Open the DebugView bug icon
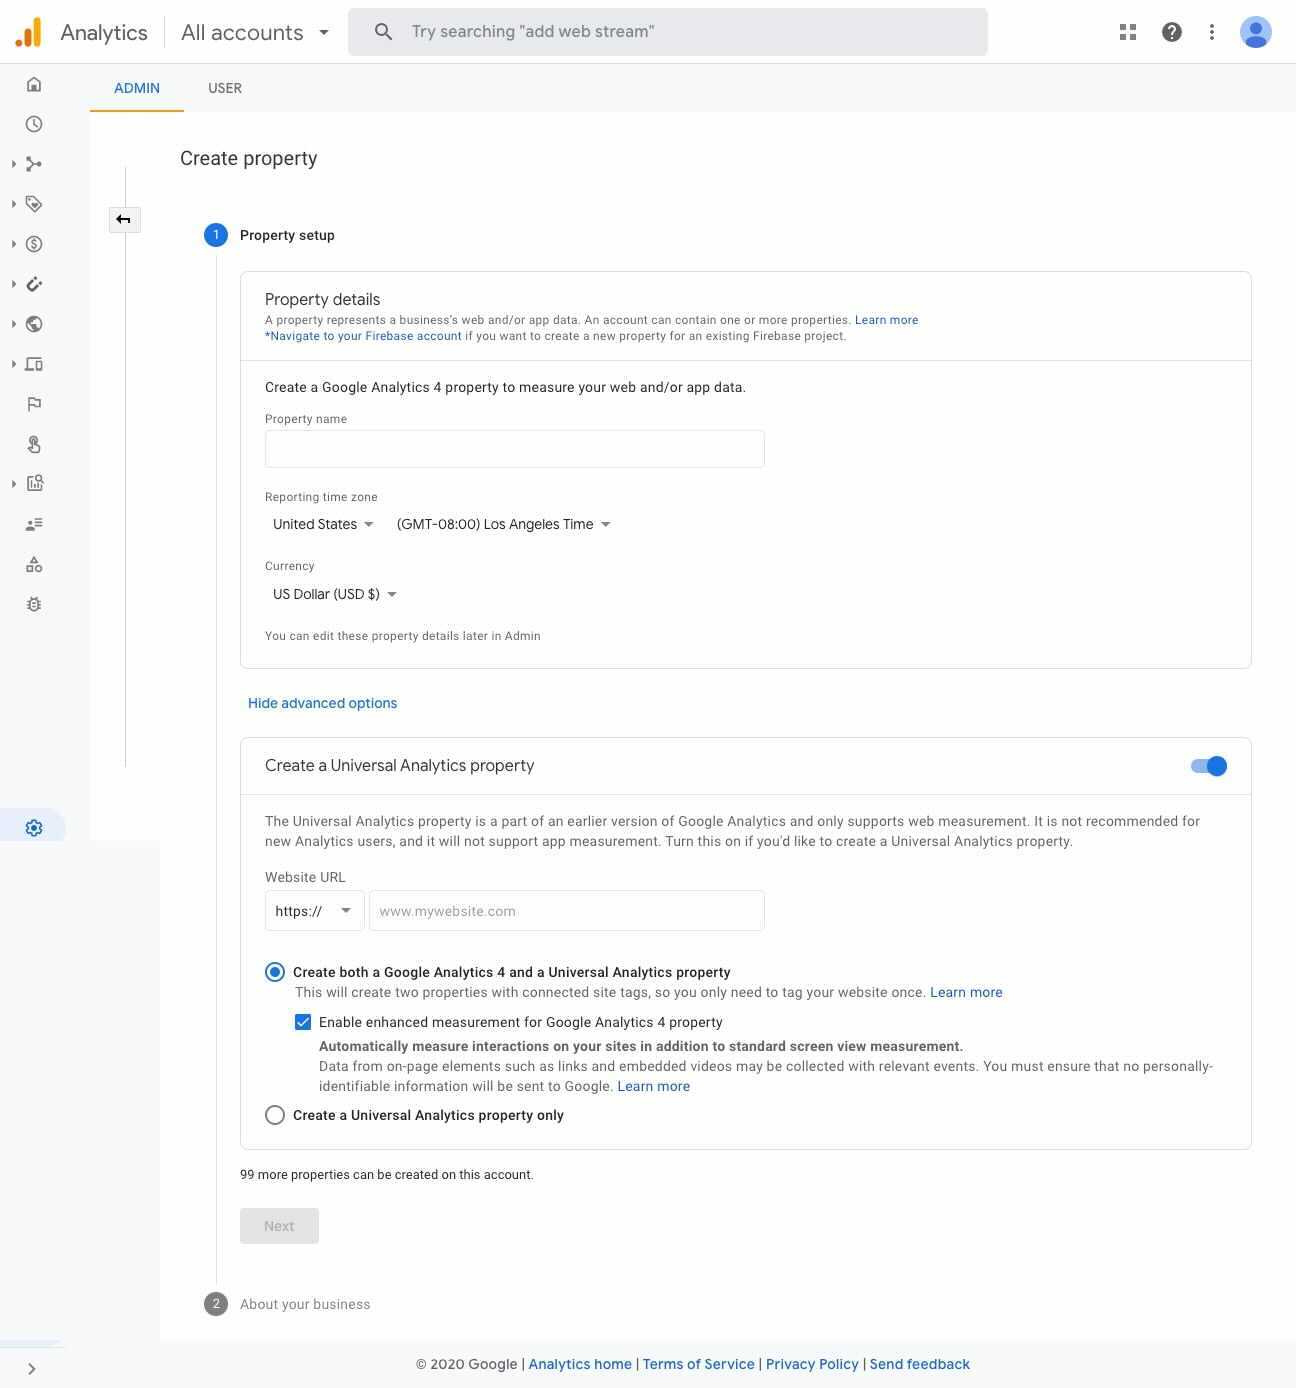The image size is (1296, 1388). 34,604
